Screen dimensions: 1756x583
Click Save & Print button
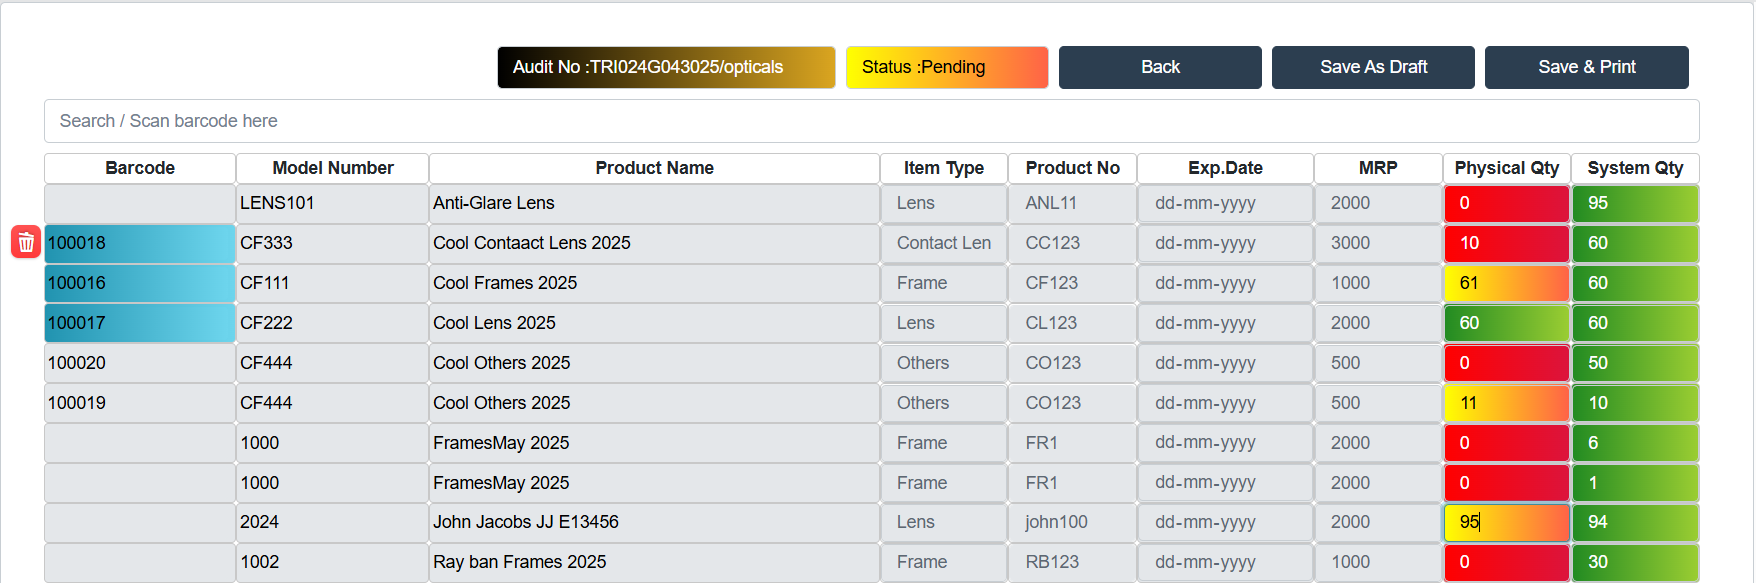[x=1586, y=67]
